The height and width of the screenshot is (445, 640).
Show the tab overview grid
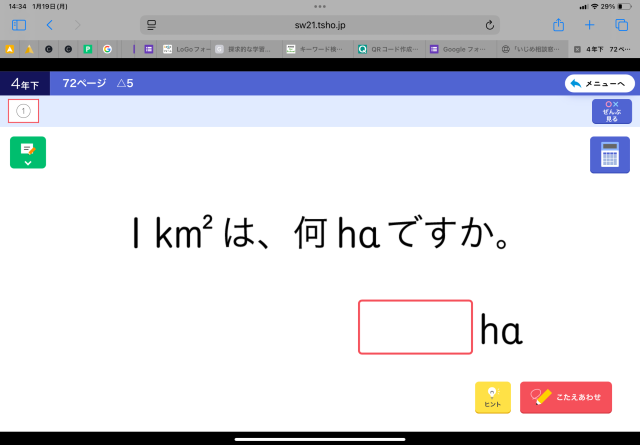(620, 24)
